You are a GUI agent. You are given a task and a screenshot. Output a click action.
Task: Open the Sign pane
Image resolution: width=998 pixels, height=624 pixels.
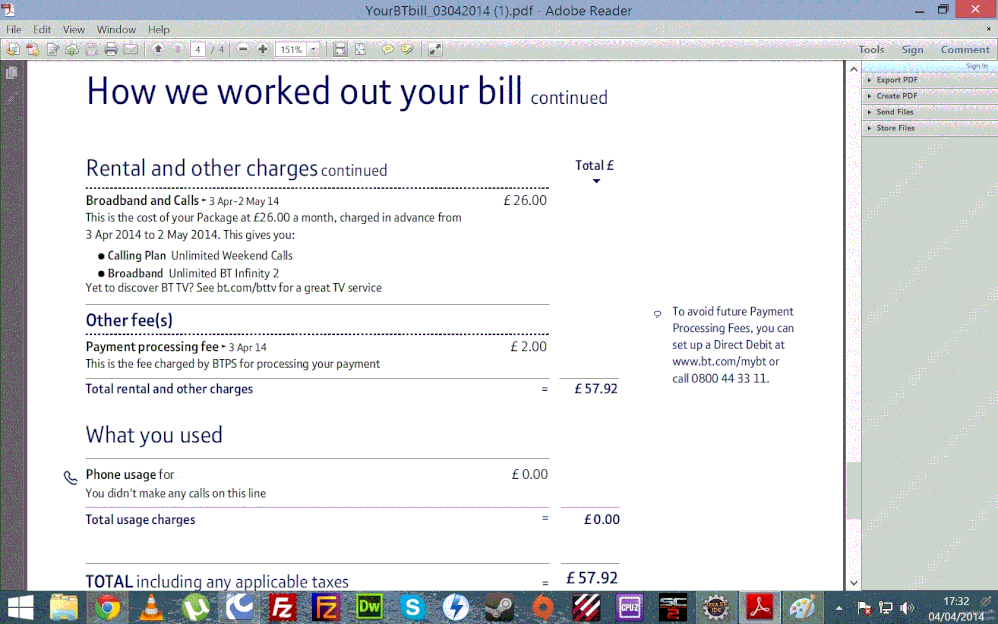click(912, 50)
